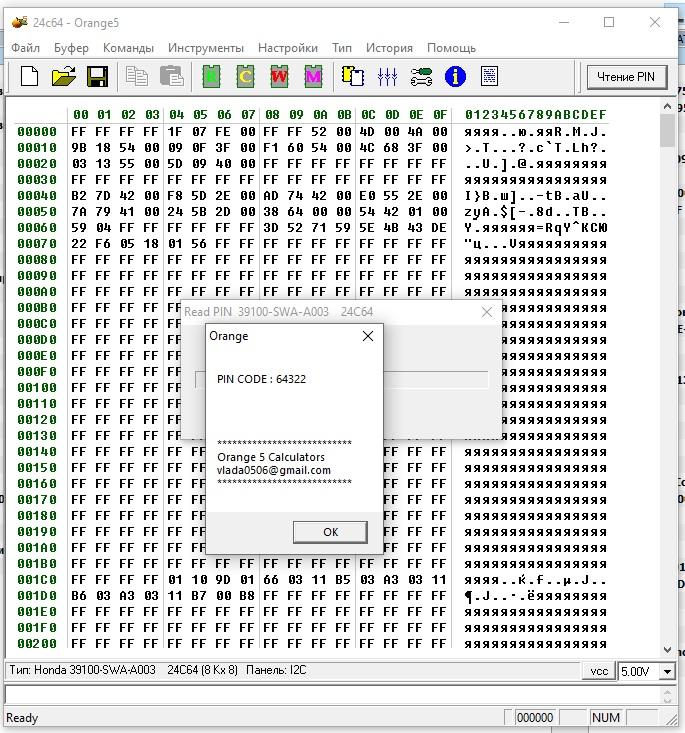The width and height of the screenshot is (685, 733).
Task: Open the Настройки menu
Action: click(x=288, y=48)
